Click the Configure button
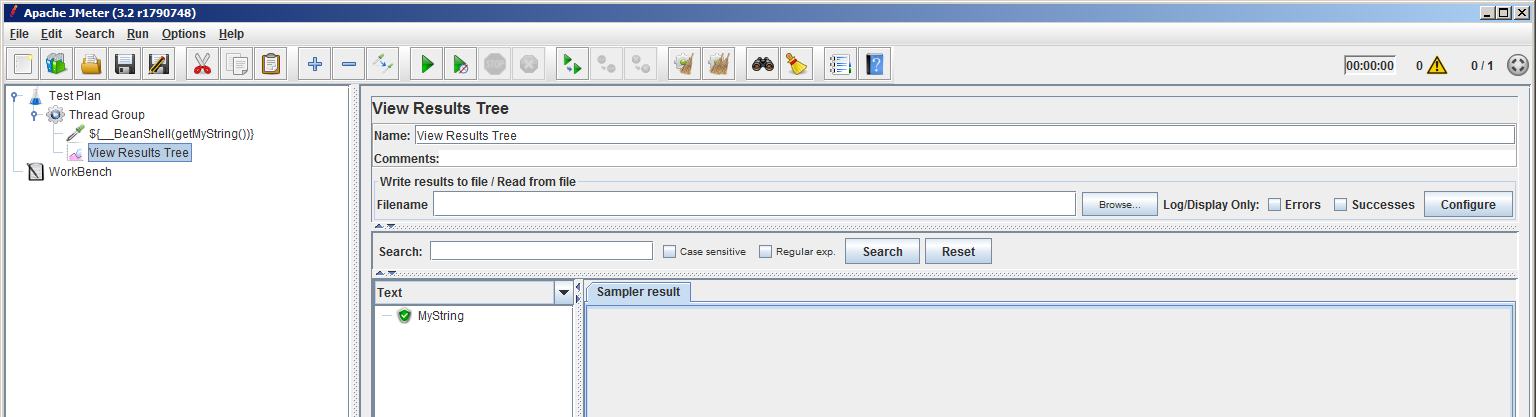The width and height of the screenshot is (1536, 417). (1468, 204)
